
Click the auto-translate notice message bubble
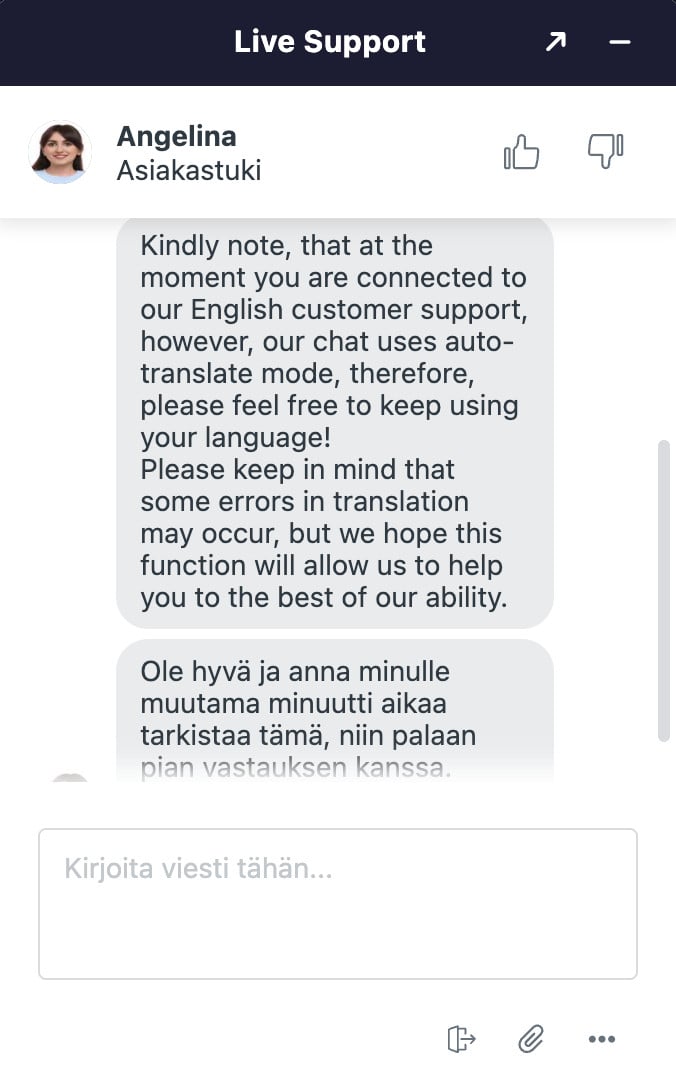pyautogui.click(x=335, y=422)
